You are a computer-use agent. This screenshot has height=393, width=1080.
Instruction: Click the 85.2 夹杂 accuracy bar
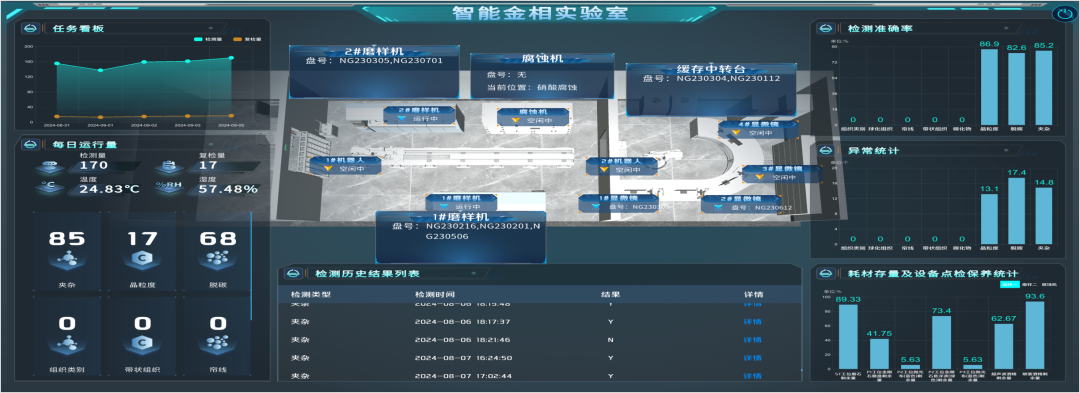click(x=1043, y=87)
